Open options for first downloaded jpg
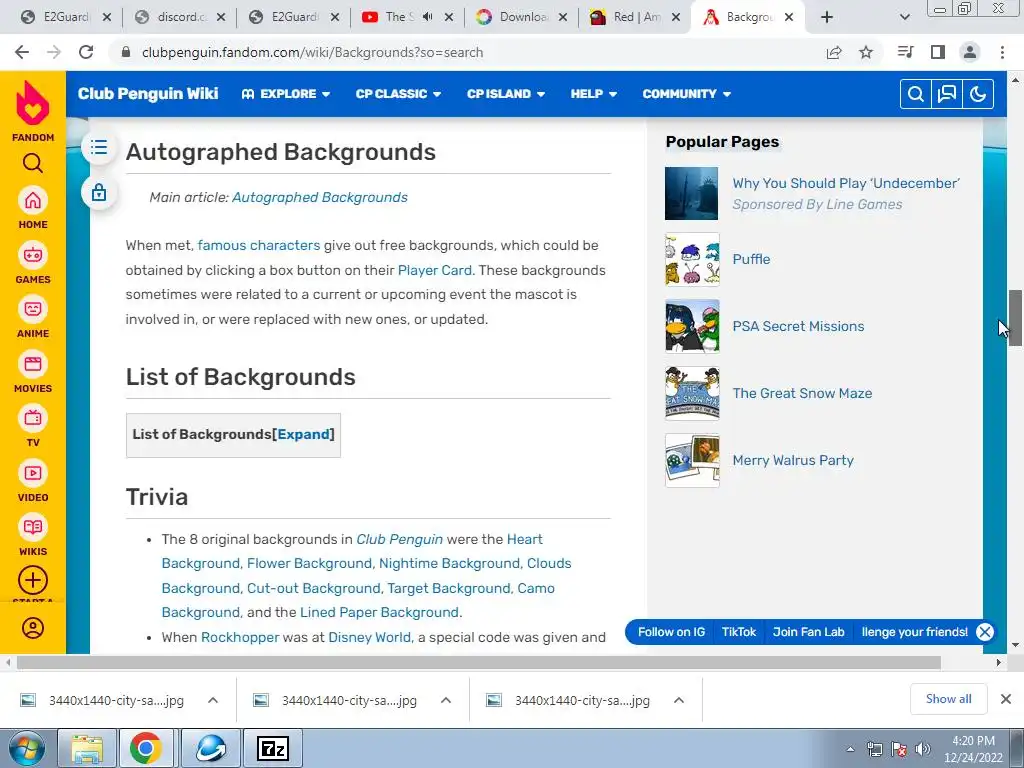Viewport: 1024px width, 768px height. tap(213, 700)
